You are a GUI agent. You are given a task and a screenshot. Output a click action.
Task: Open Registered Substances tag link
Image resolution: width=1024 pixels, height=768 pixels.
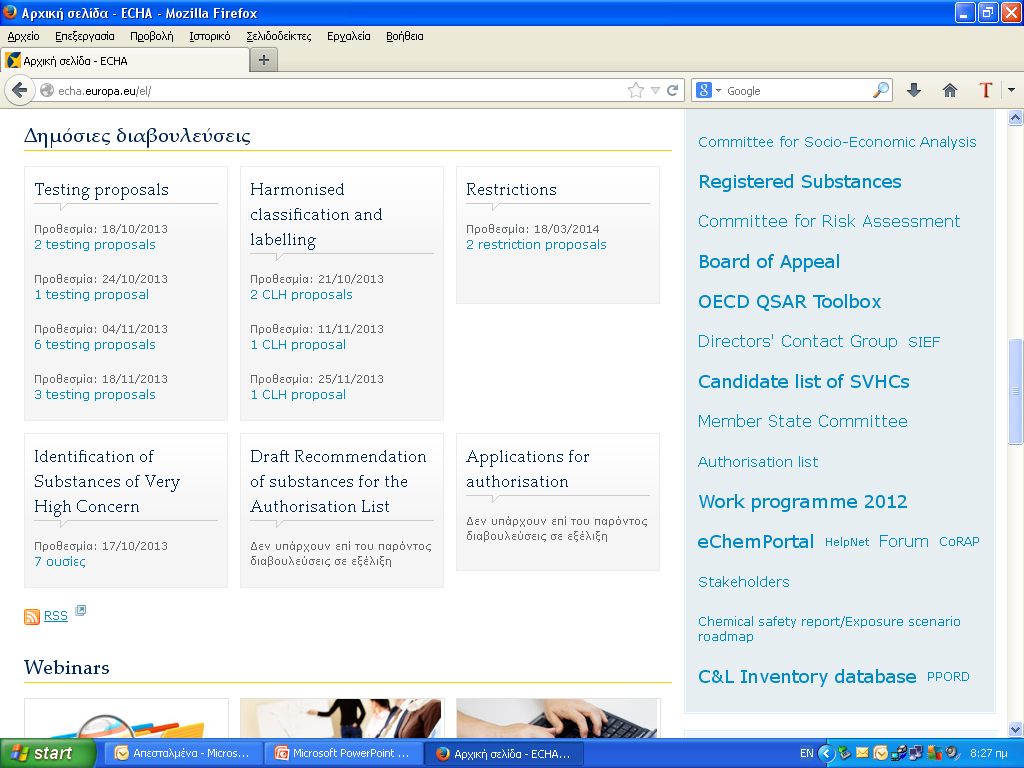[x=800, y=182]
